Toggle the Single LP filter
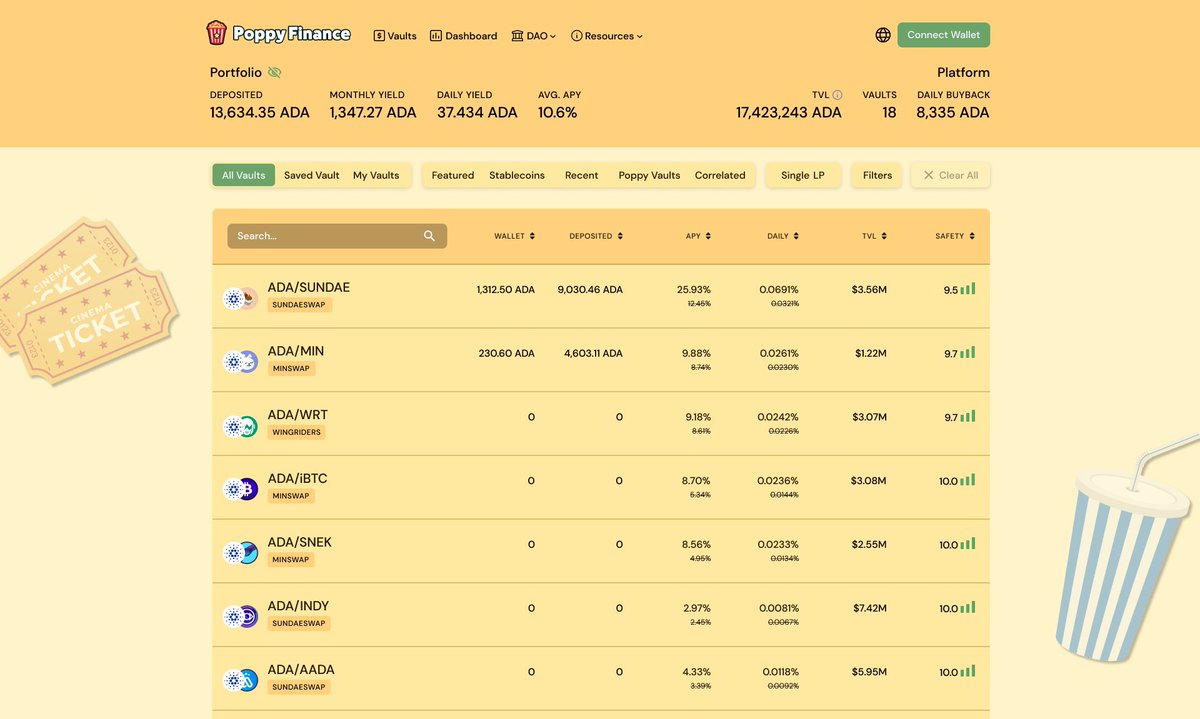1200x719 pixels. pos(802,175)
